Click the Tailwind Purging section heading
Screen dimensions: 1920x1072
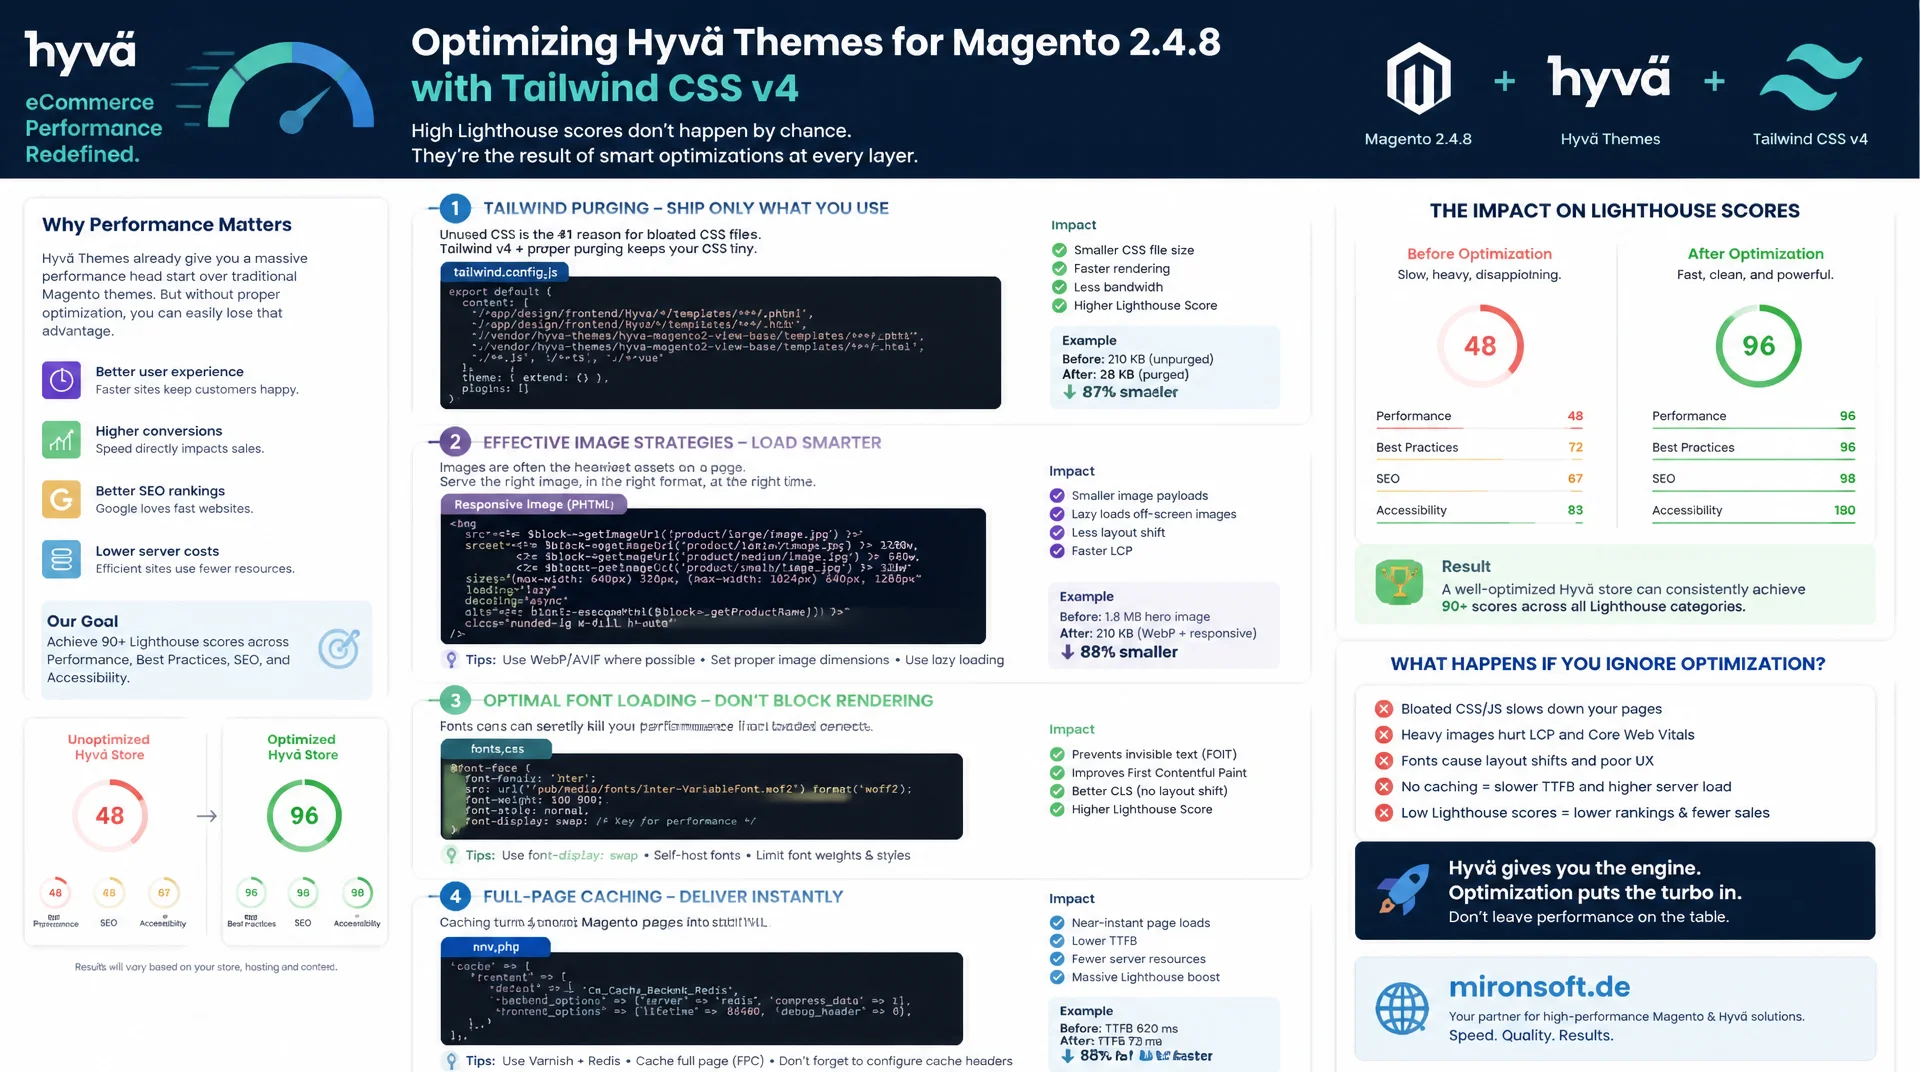686,208
